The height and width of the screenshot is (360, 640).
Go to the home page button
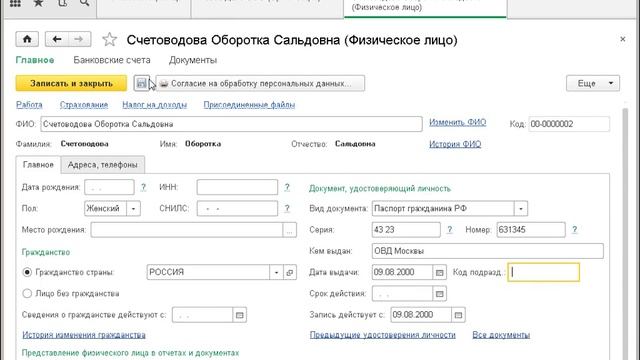pyautogui.click(x=27, y=39)
